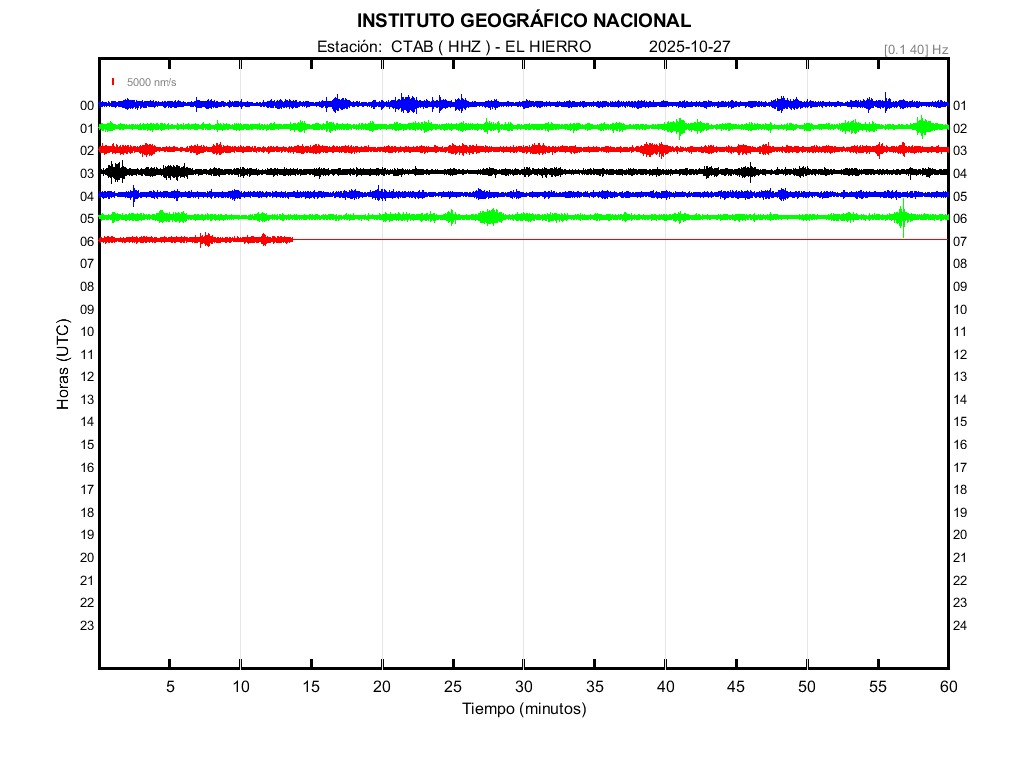Select the 5000 nm/s scale text
Viewport: 1024px width, 768px height.
click(x=151, y=82)
